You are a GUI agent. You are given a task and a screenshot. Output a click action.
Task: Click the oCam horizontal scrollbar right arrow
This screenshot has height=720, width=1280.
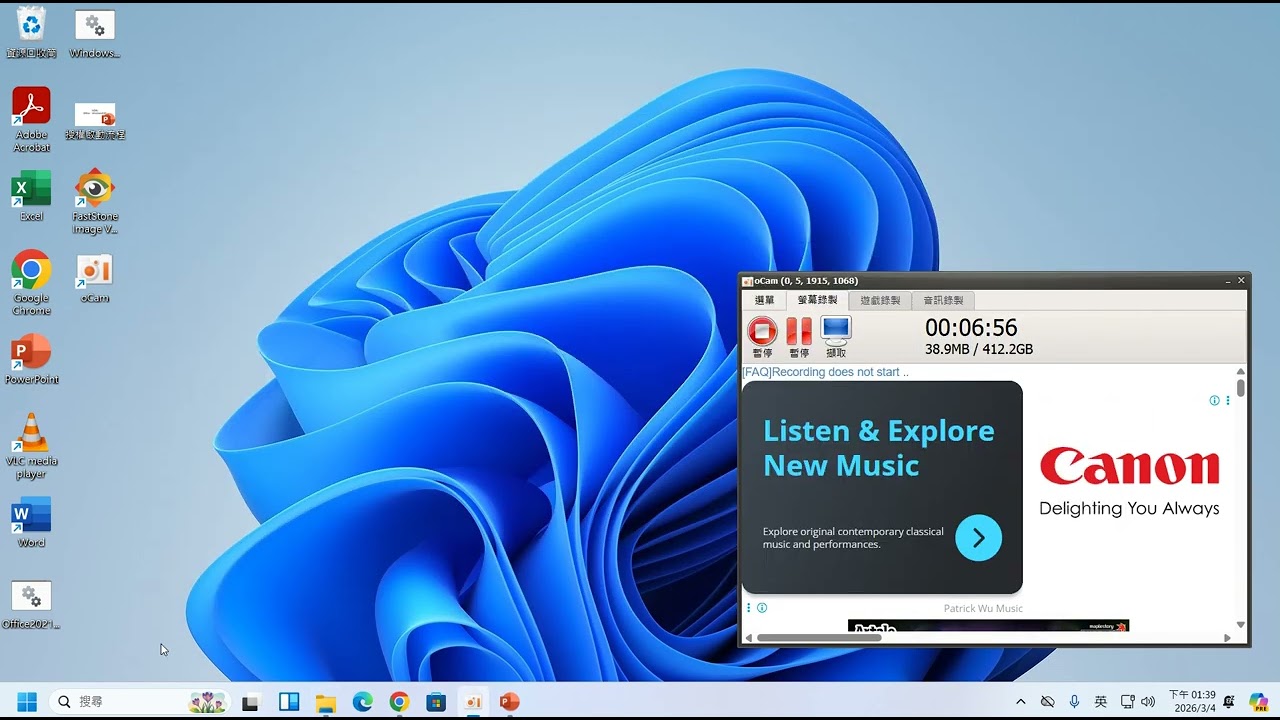click(1228, 638)
